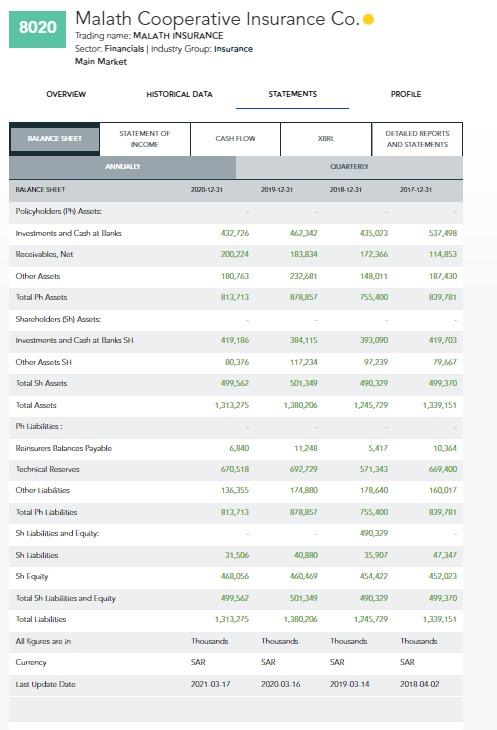This screenshot has width=497, height=730.
Task: Click the Reinsurers Balances Payable label
Action: point(64,448)
